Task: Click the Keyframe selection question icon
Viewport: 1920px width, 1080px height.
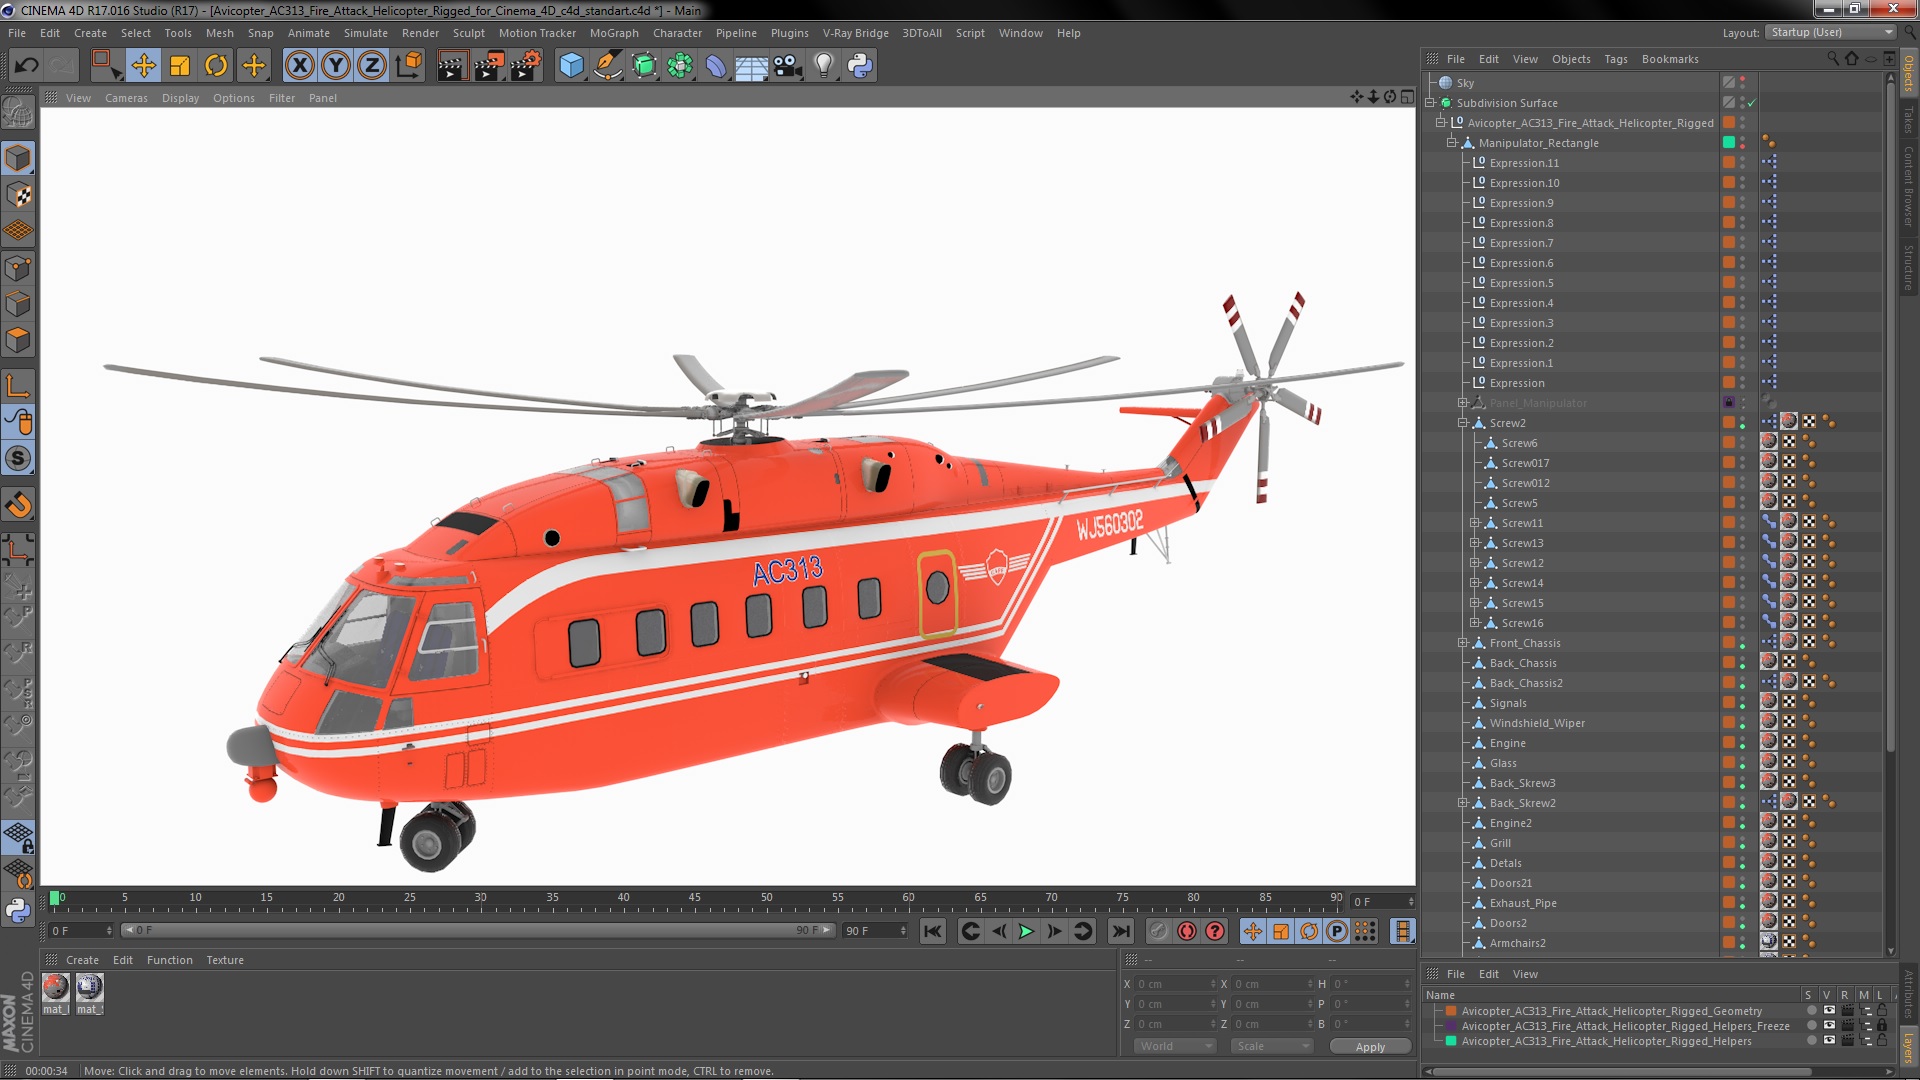Action: click(1215, 931)
